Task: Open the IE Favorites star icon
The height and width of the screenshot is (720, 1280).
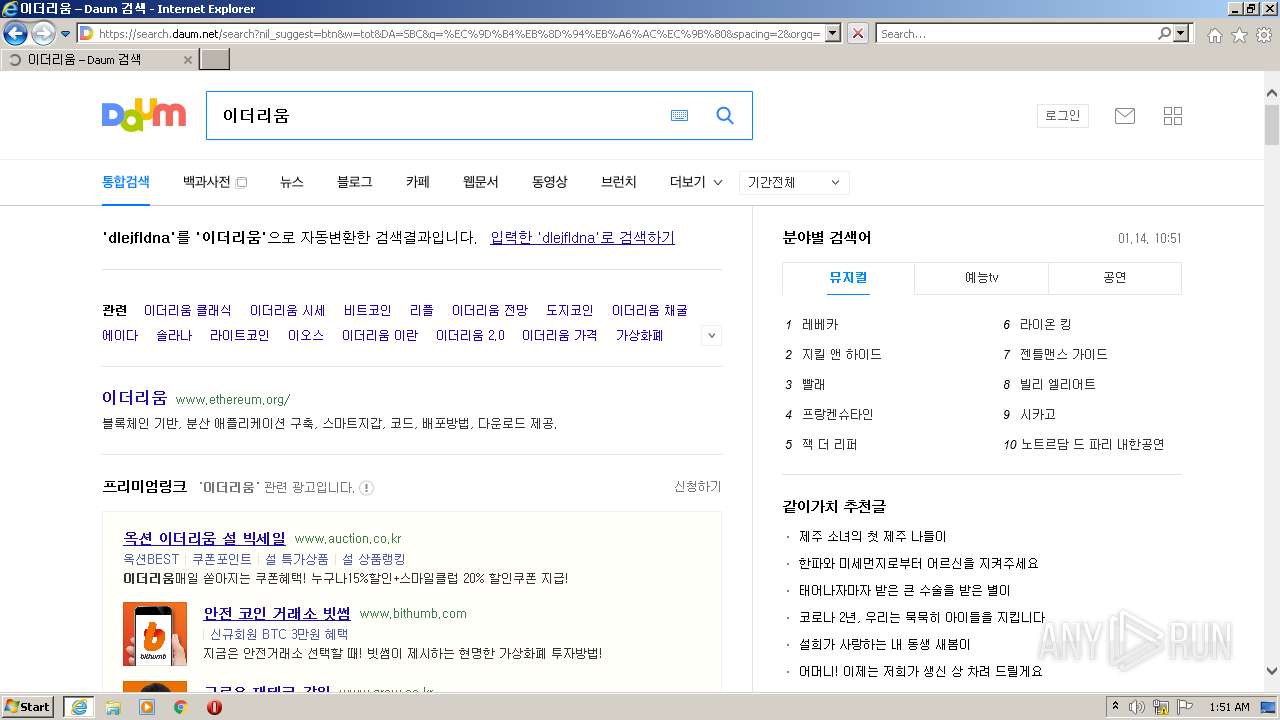Action: 1239,34
